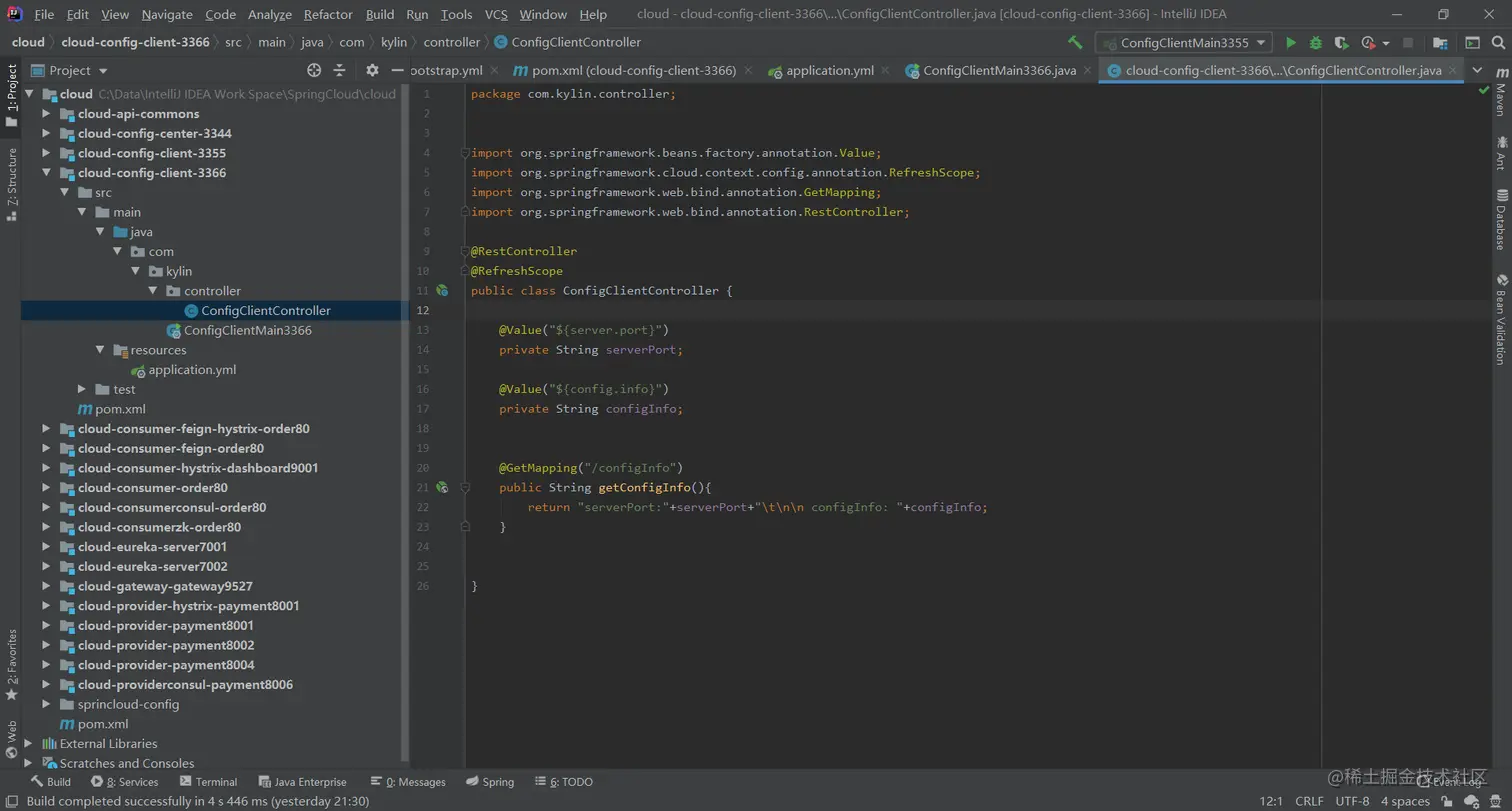
Task: Show the hidden editor tabs chevron
Action: pos(1477,70)
